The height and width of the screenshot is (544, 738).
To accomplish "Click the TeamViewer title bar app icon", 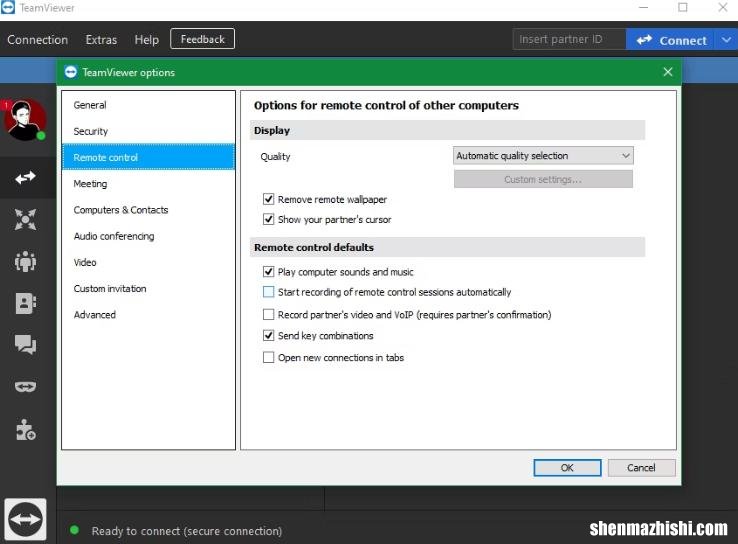I will (x=8, y=8).
